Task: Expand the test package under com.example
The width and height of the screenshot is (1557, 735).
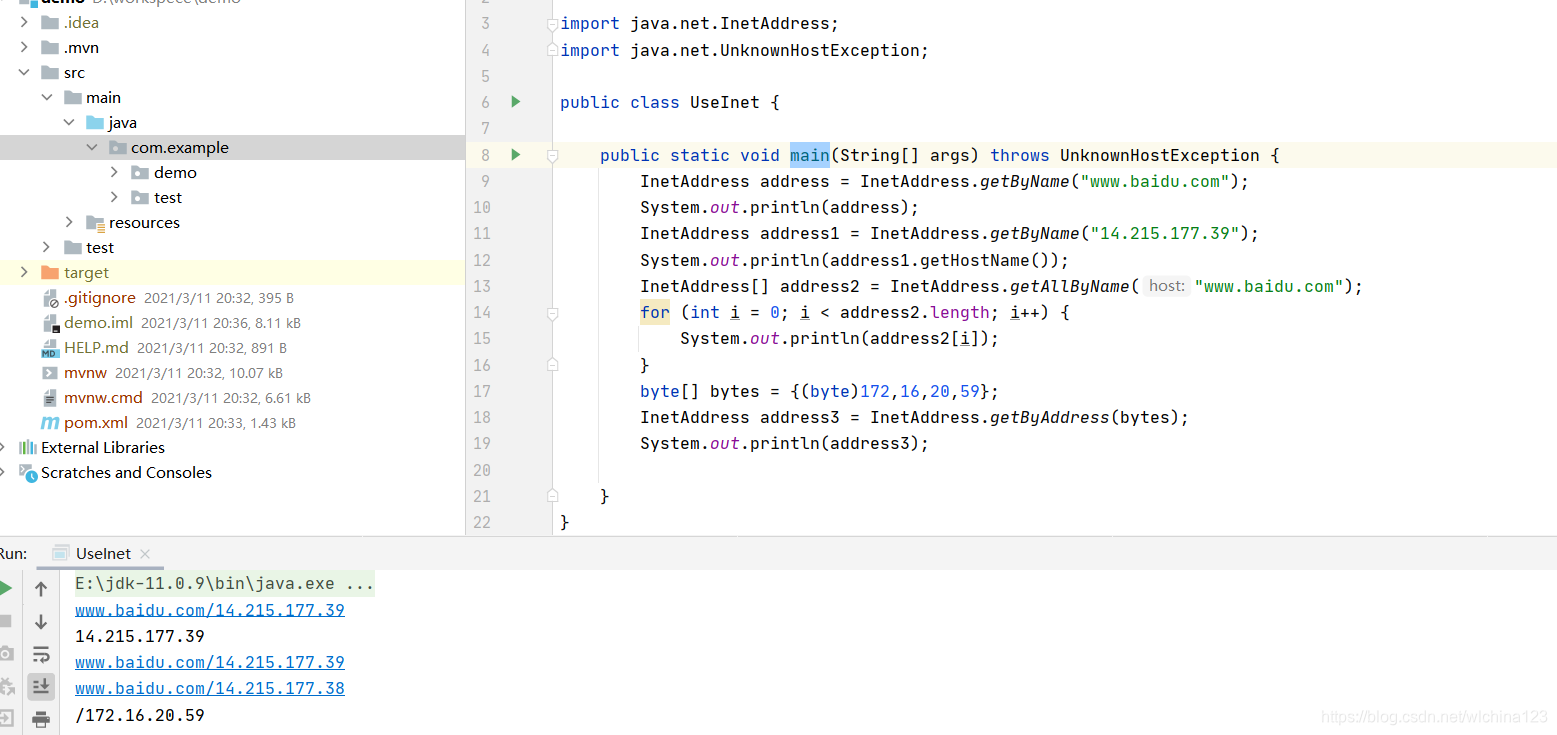Action: click(114, 197)
